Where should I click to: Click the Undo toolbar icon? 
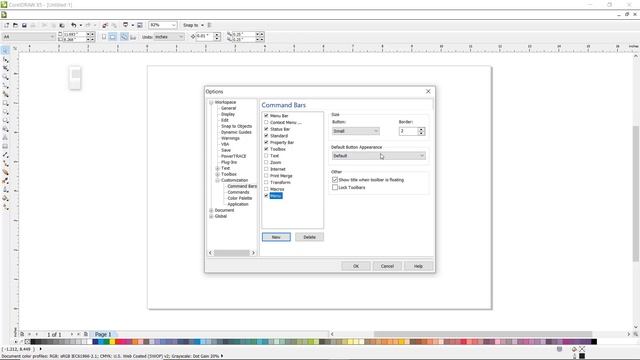click(73, 25)
